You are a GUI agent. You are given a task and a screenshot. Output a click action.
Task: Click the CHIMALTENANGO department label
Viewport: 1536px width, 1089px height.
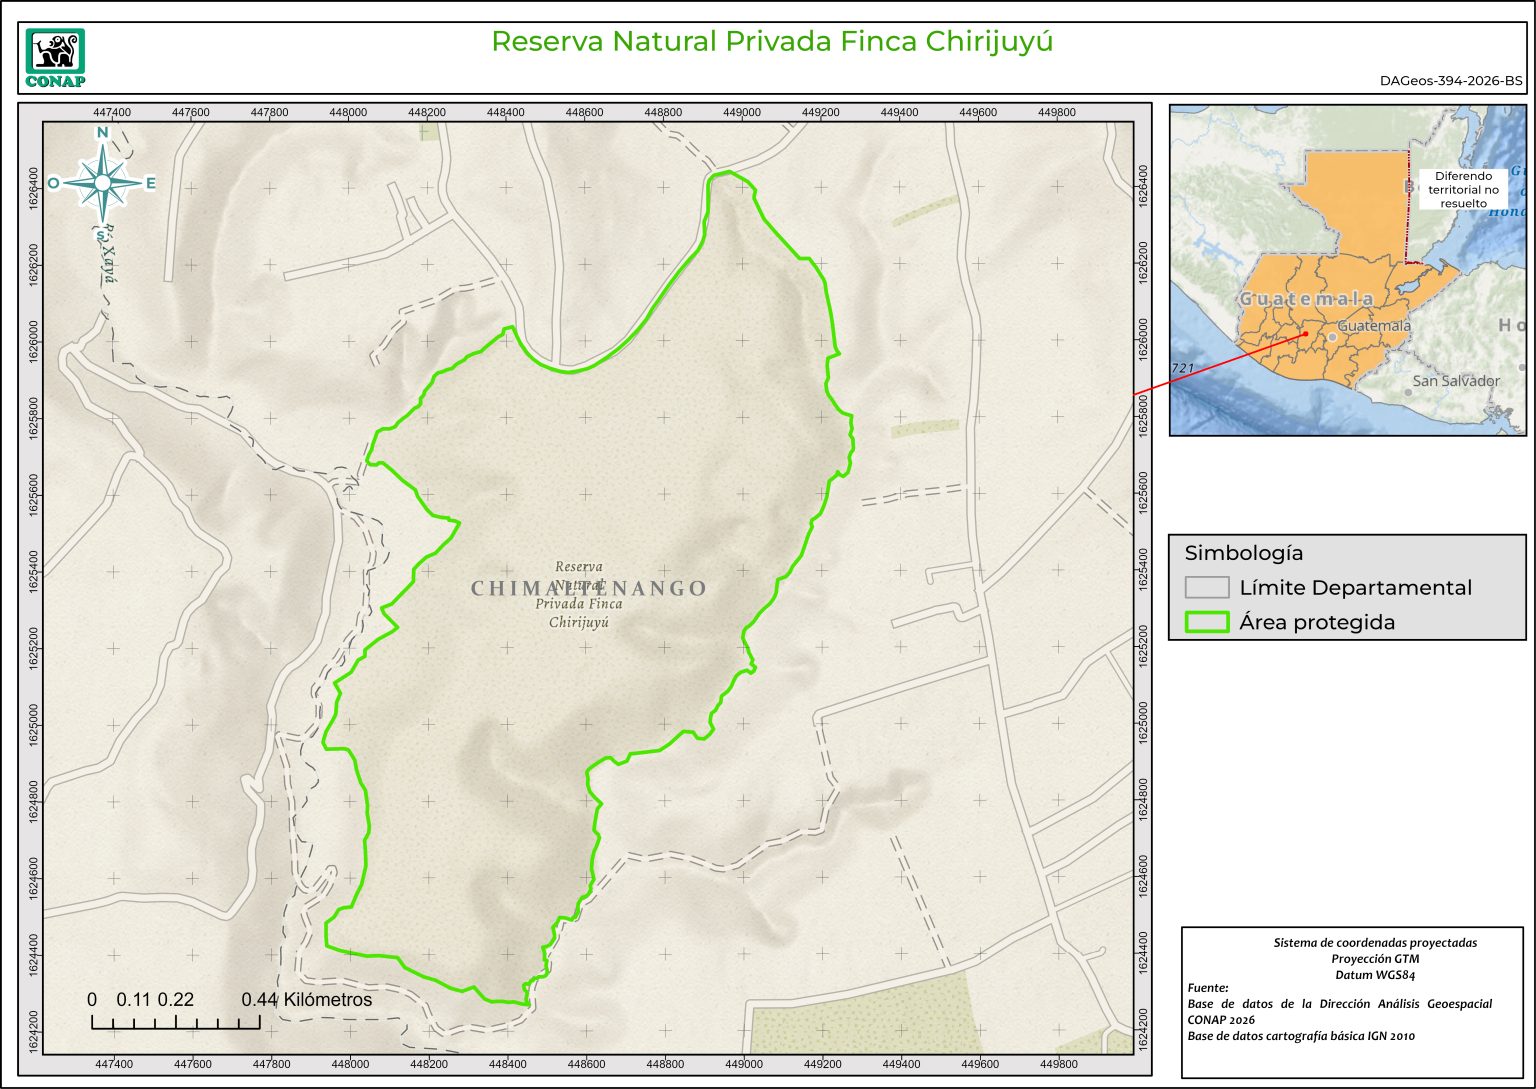(x=589, y=589)
